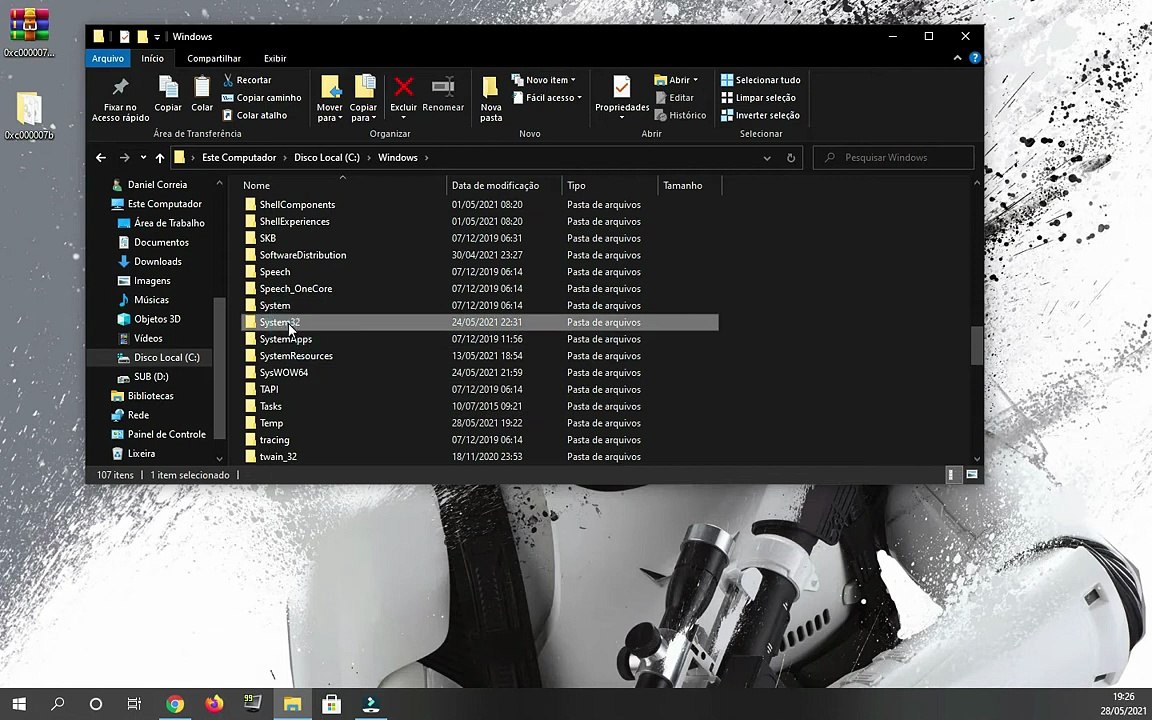Open address bar history dropdown
Viewport: 1152px width, 720px height.
tap(767, 157)
